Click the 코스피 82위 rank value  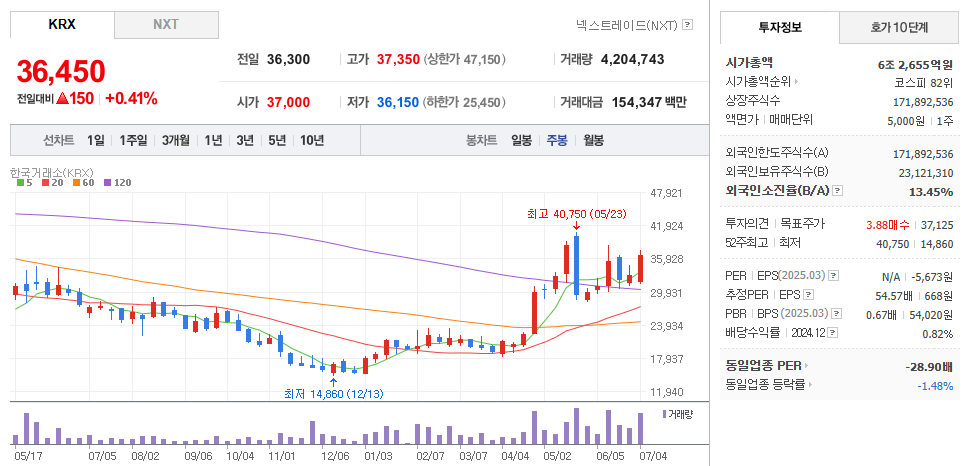click(924, 82)
